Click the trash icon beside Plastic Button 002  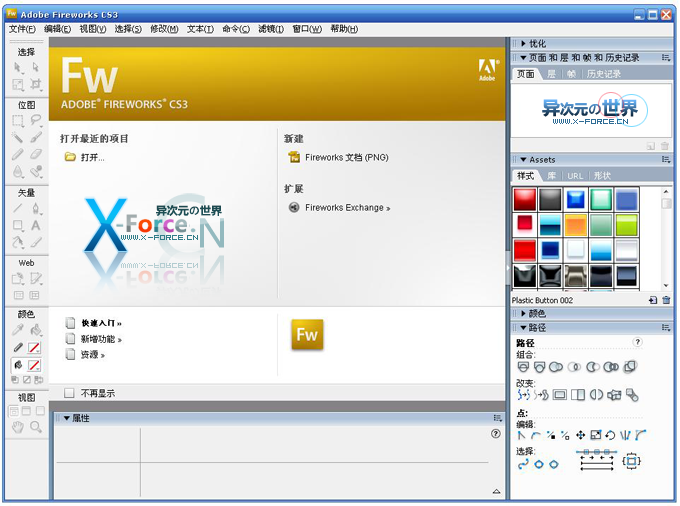coord(666,300)
